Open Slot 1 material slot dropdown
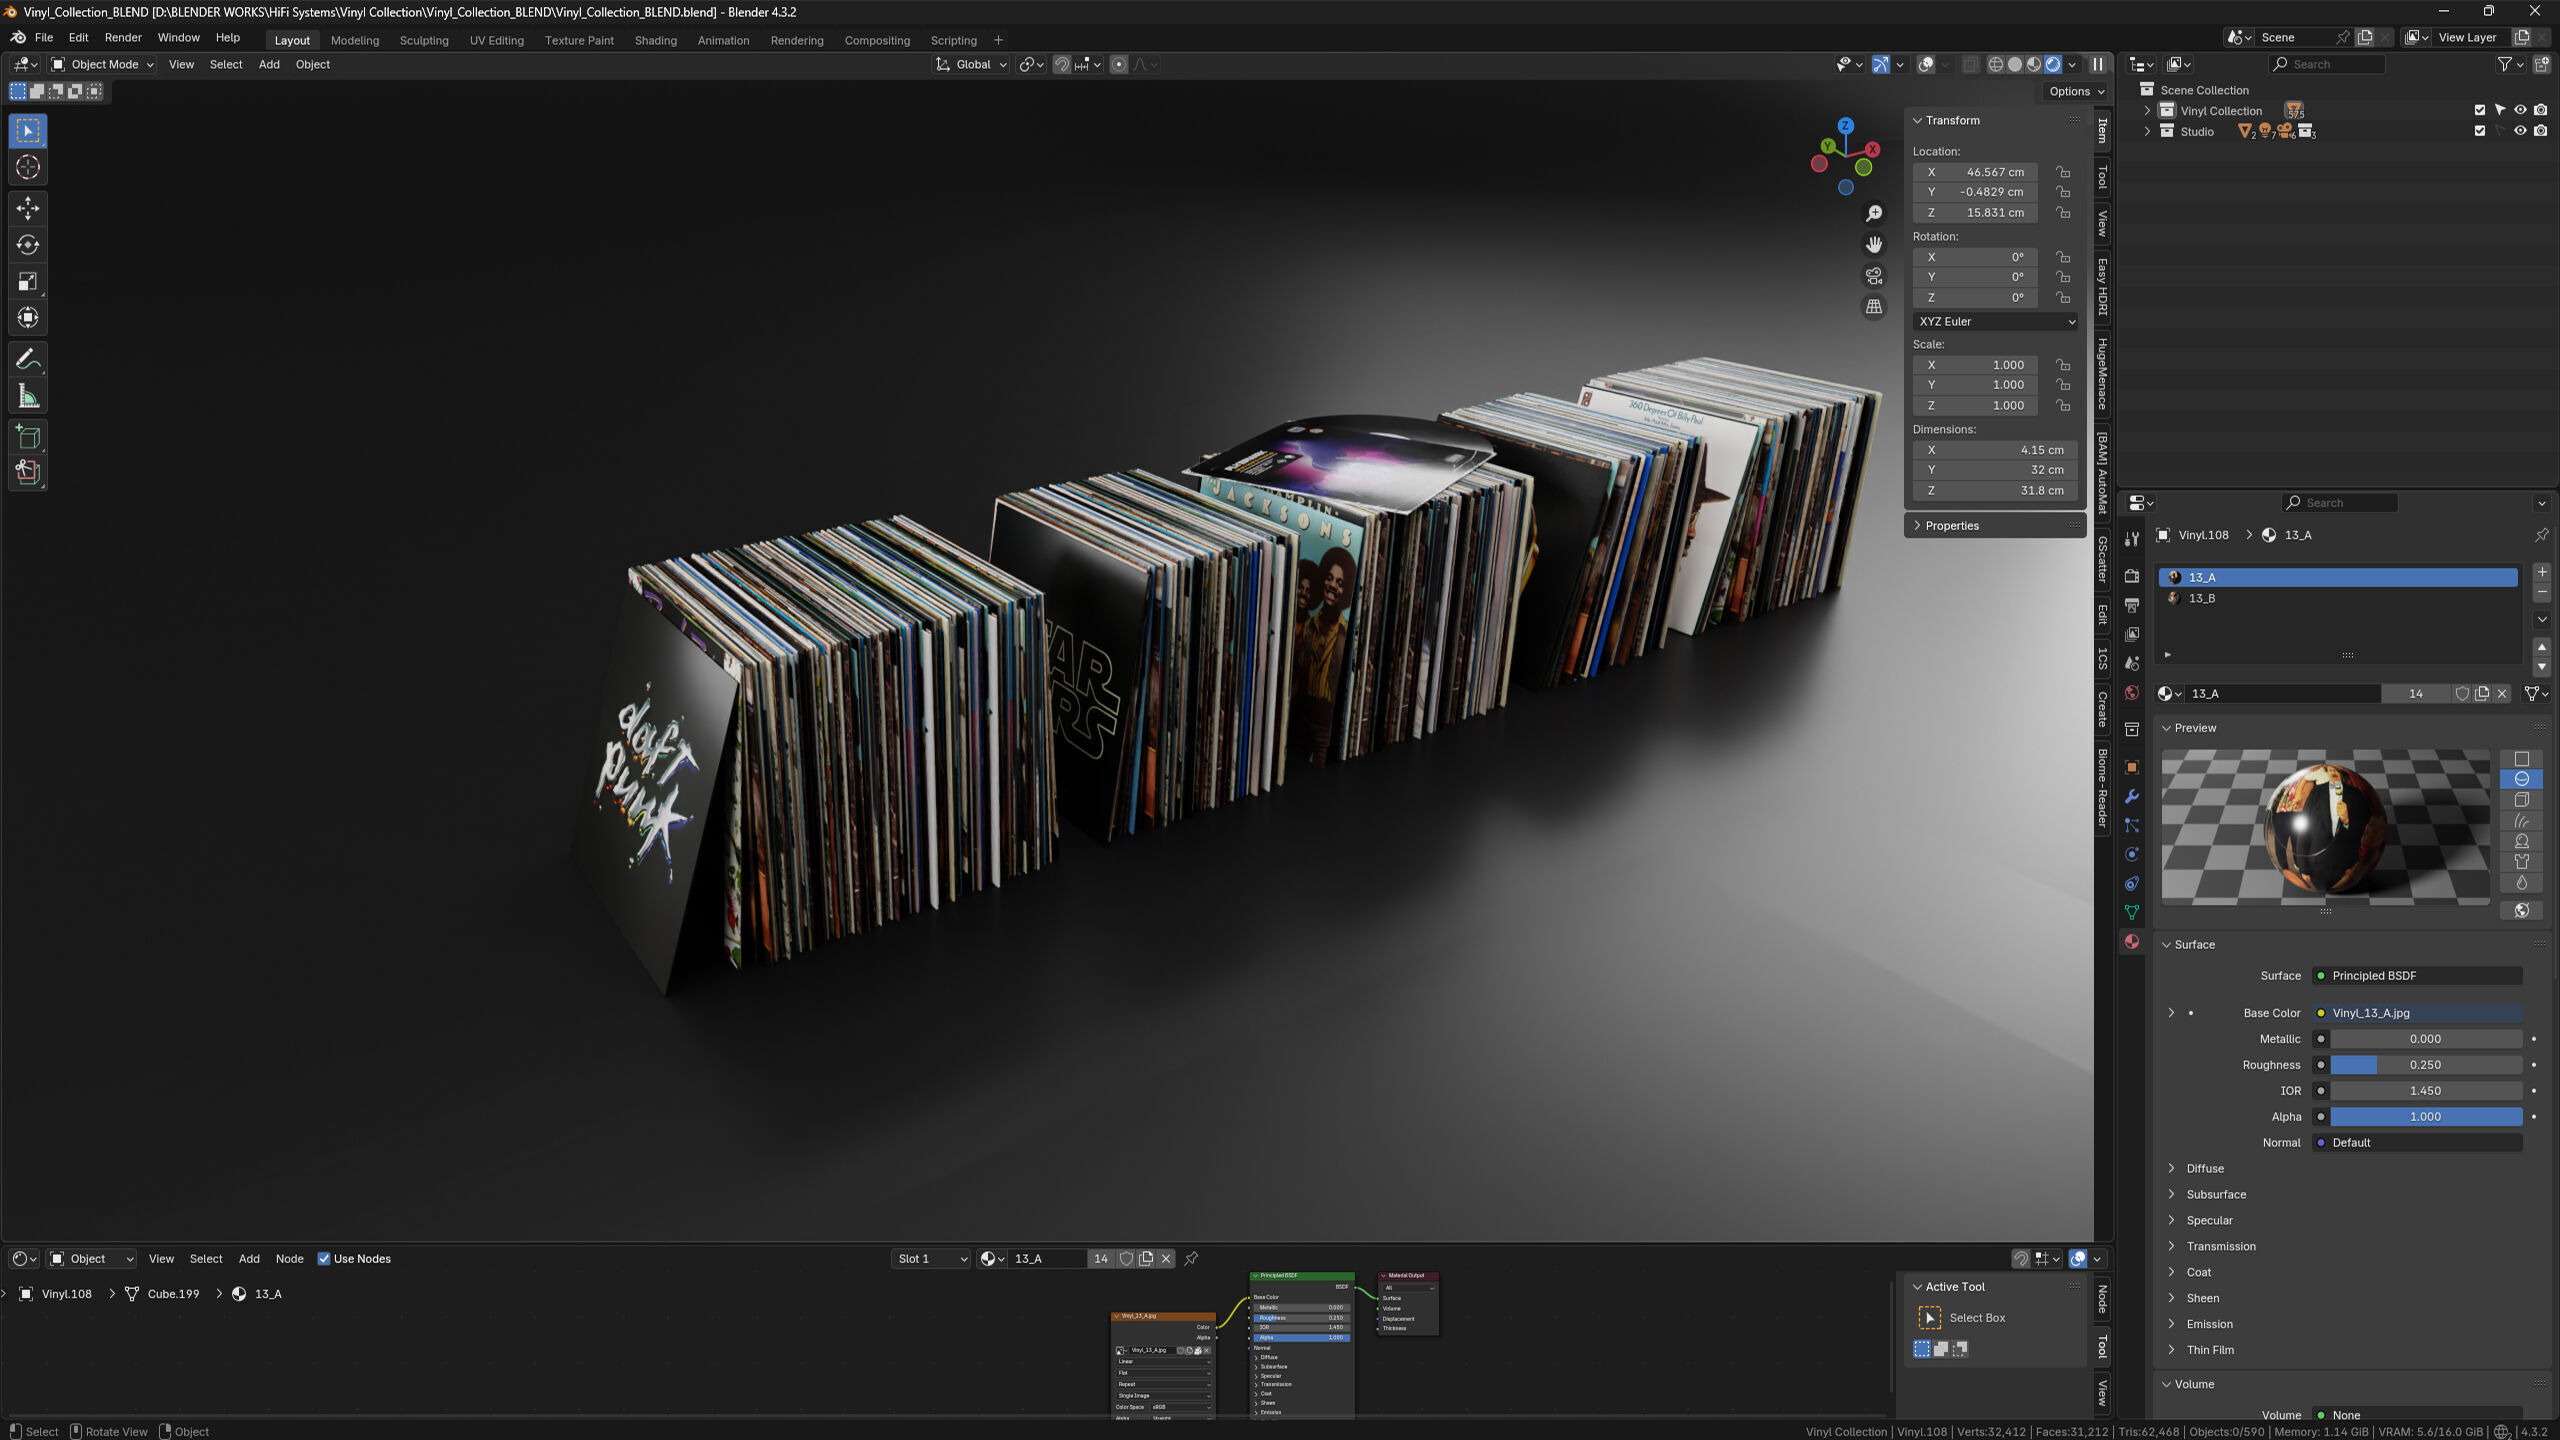Viewport: 2560px width, 1440px height. click(x=931, y=1259)
